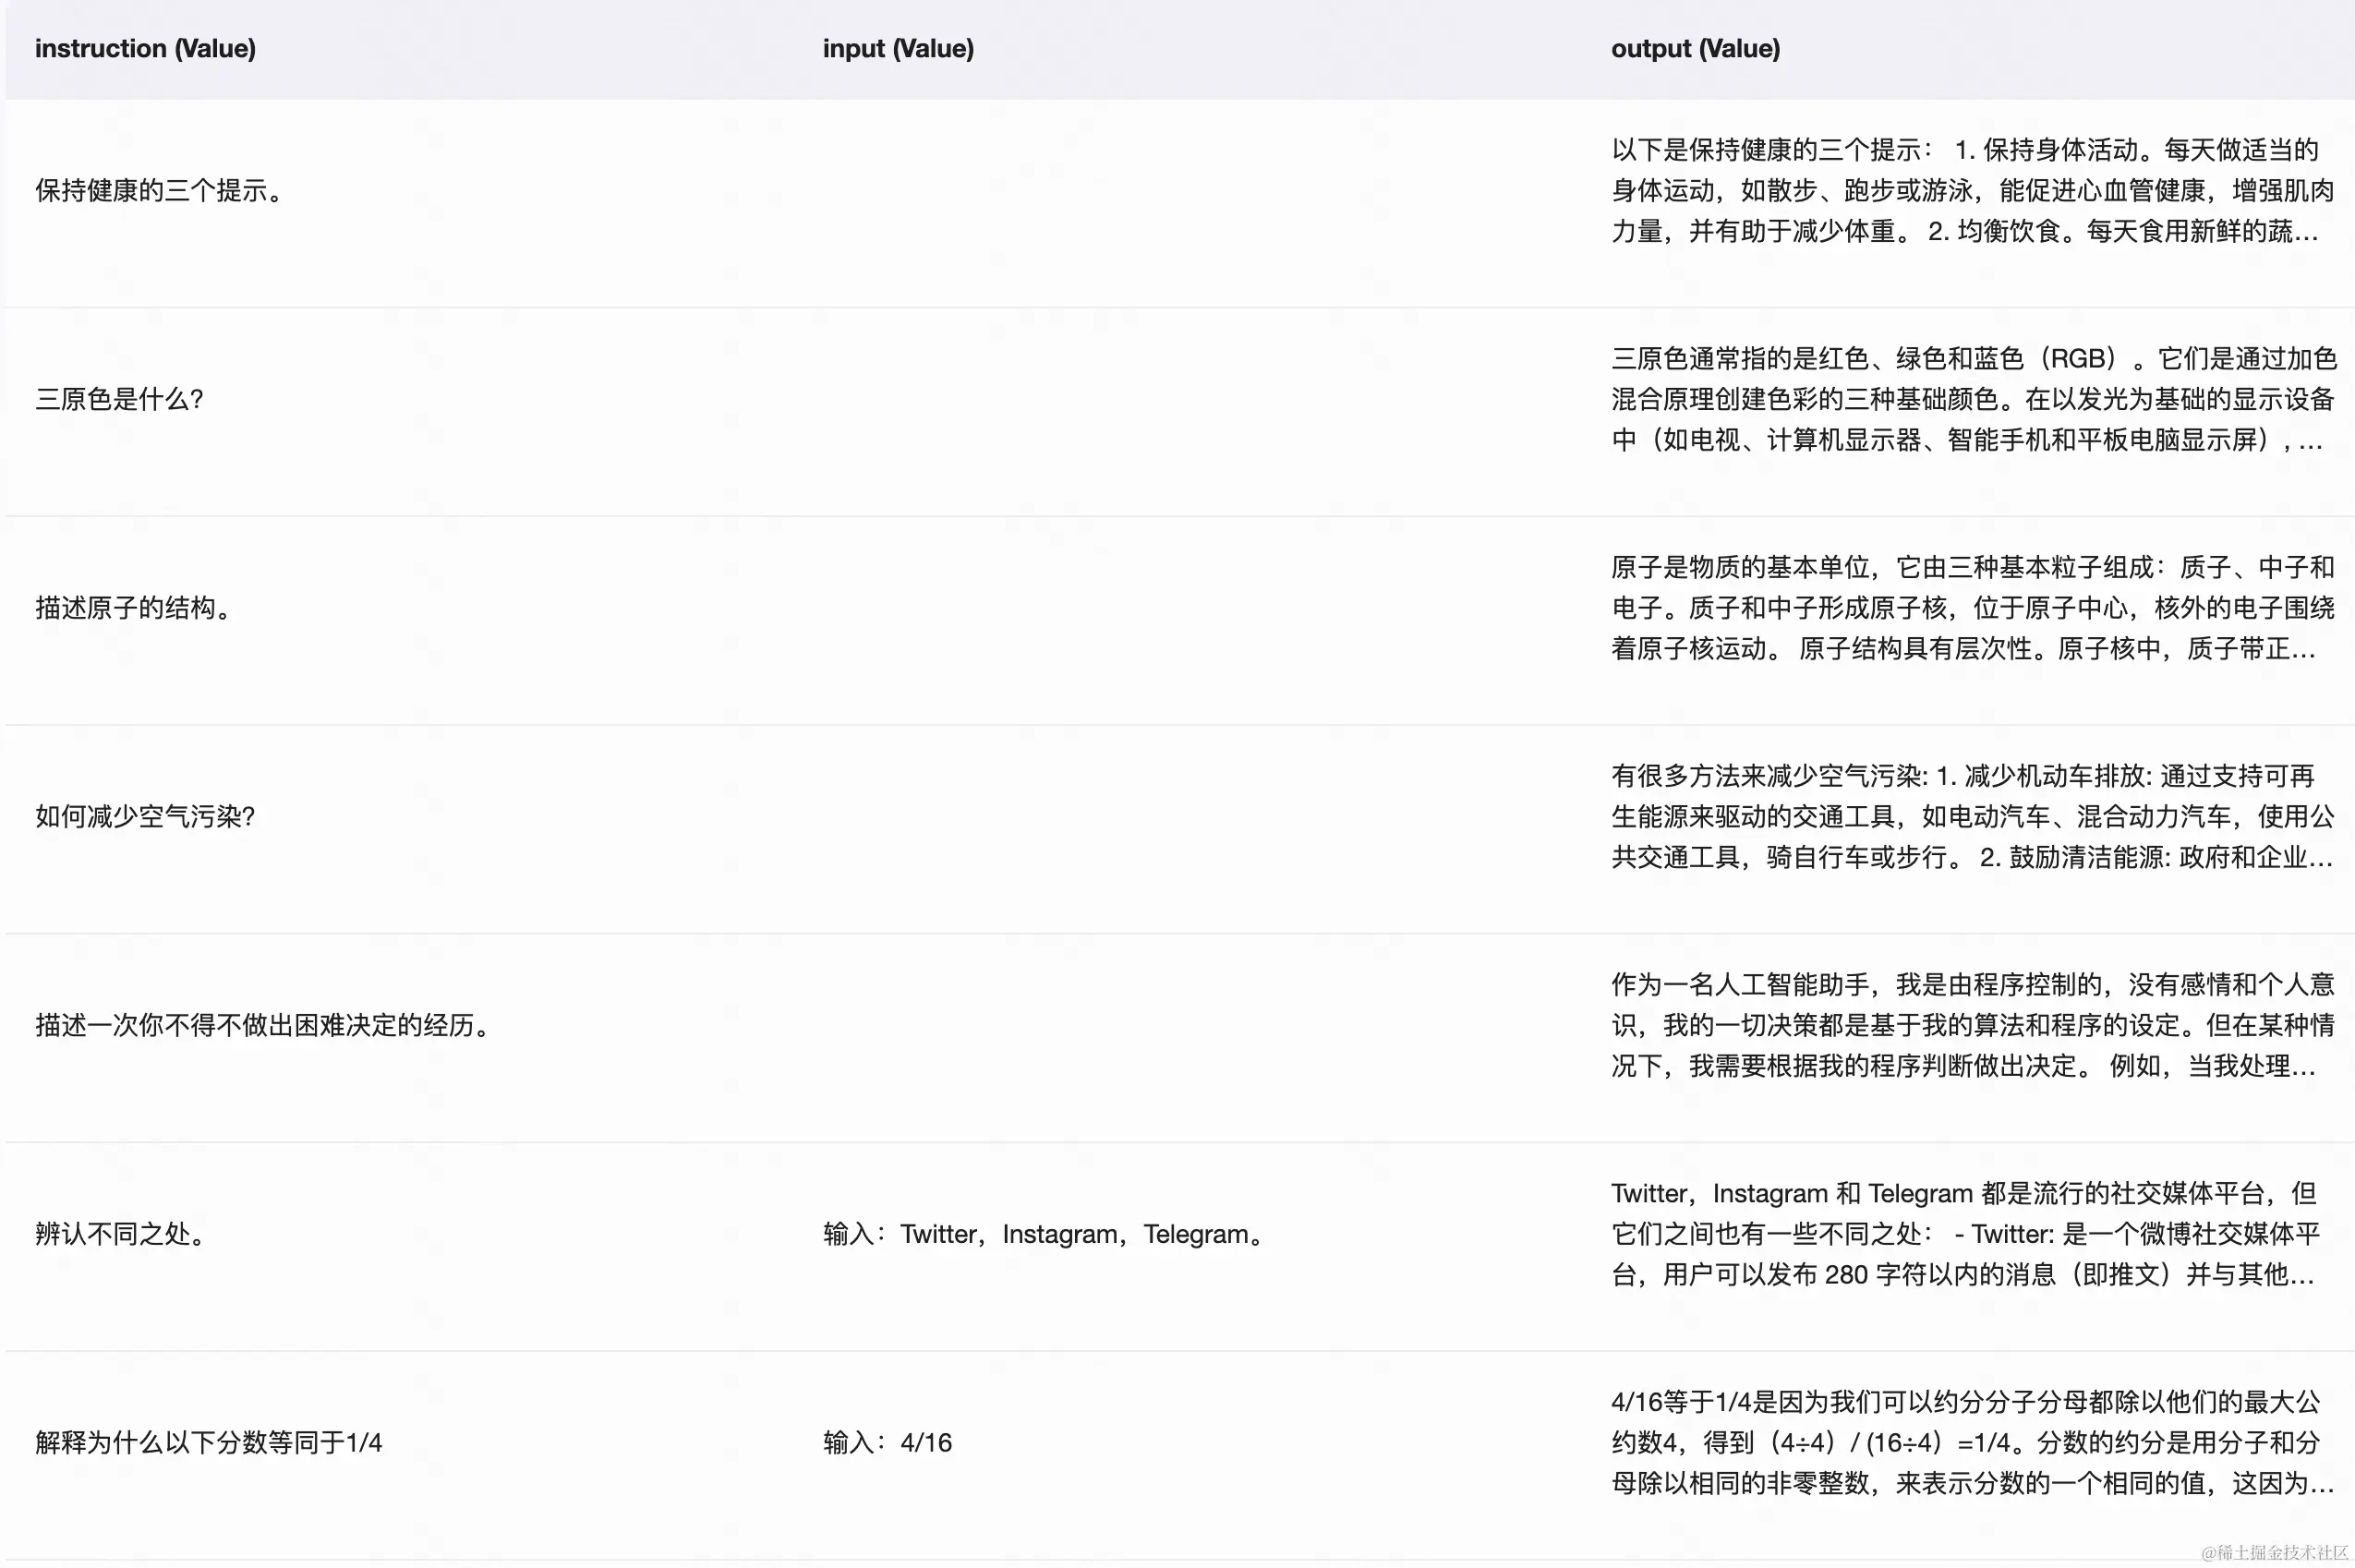Select the instruction cell 三原色是什么
Viewport: 2355px width, 1568px height.
point(120,399)
